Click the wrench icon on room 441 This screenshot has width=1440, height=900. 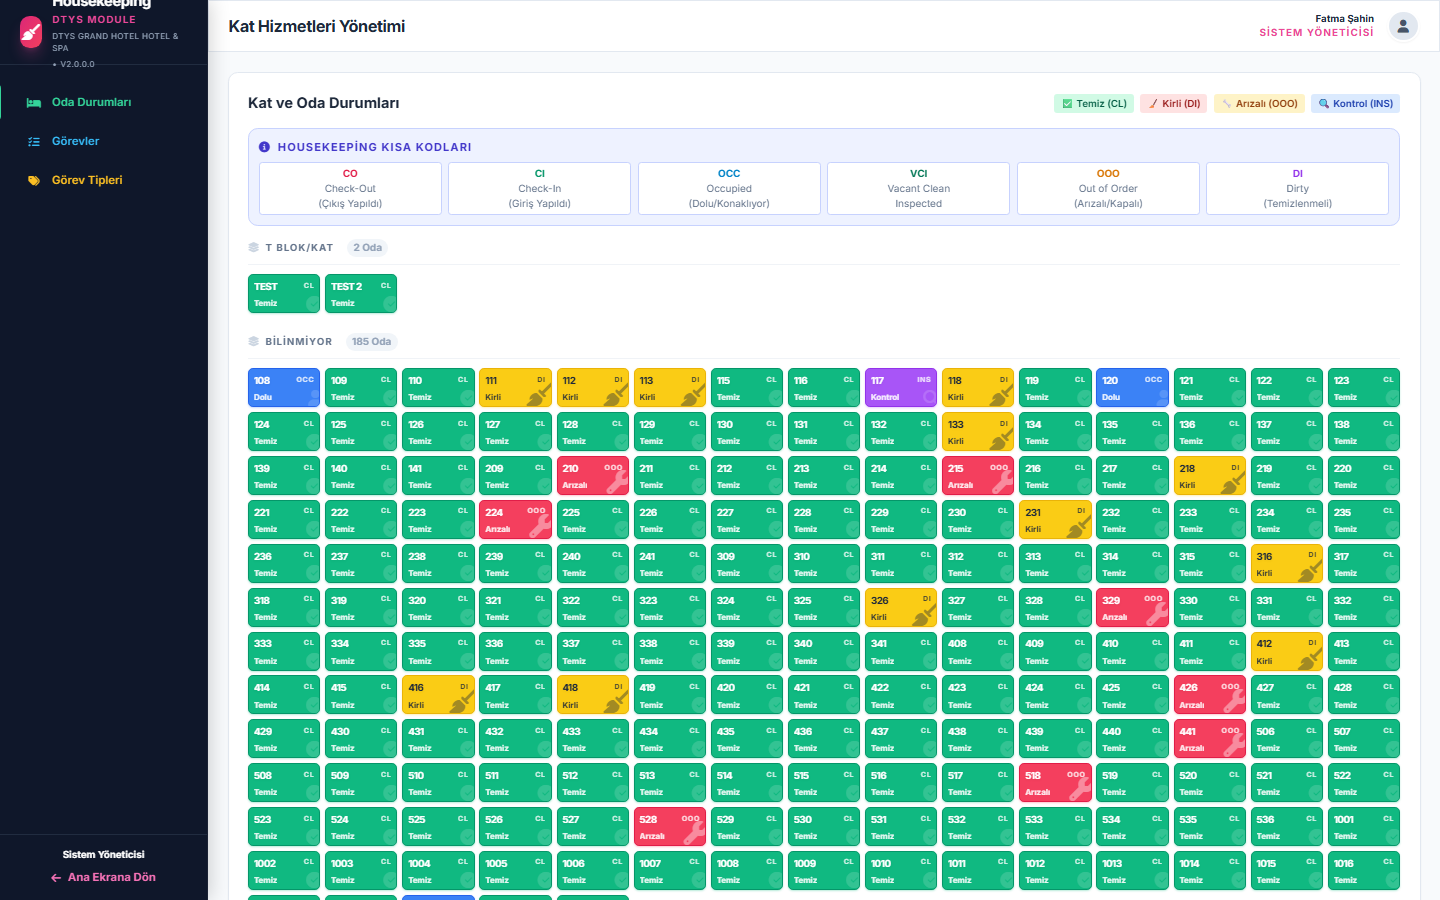pos(1233,747)
